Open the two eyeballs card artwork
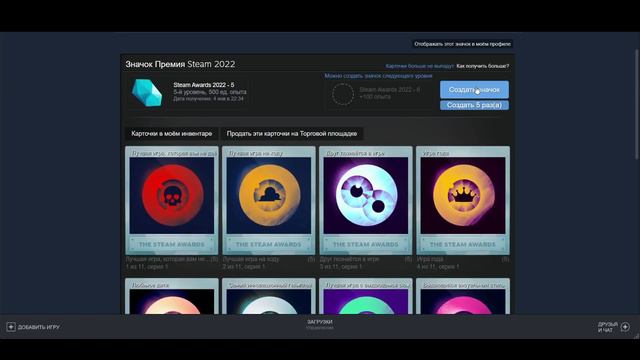Viewport: 640px width, 360px height. [366, 196]
